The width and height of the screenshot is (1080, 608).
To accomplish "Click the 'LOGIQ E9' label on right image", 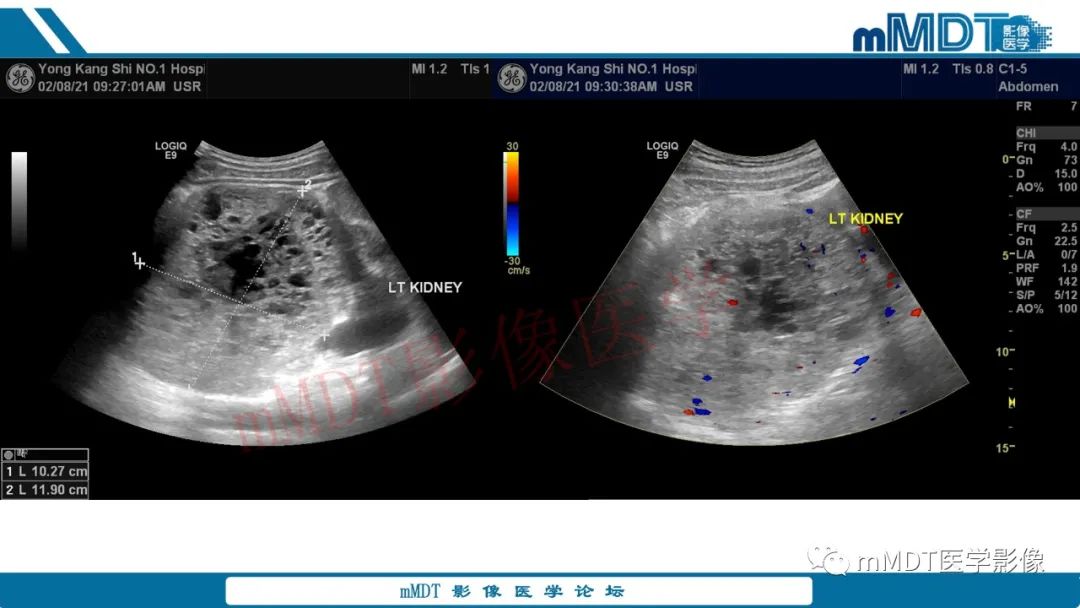I will coord(663,150).
